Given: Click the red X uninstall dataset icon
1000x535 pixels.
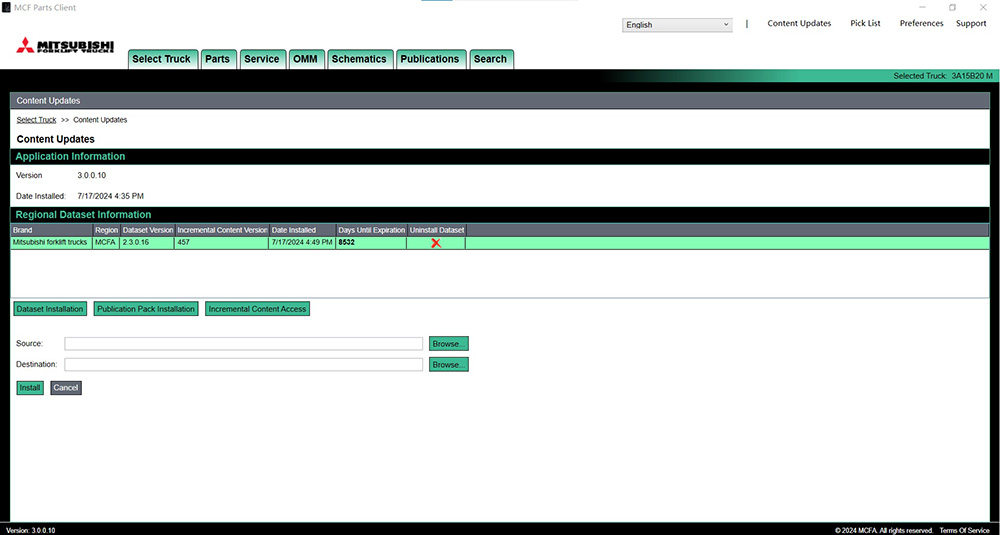Looking at the screenshot, I should click(436, 243).
